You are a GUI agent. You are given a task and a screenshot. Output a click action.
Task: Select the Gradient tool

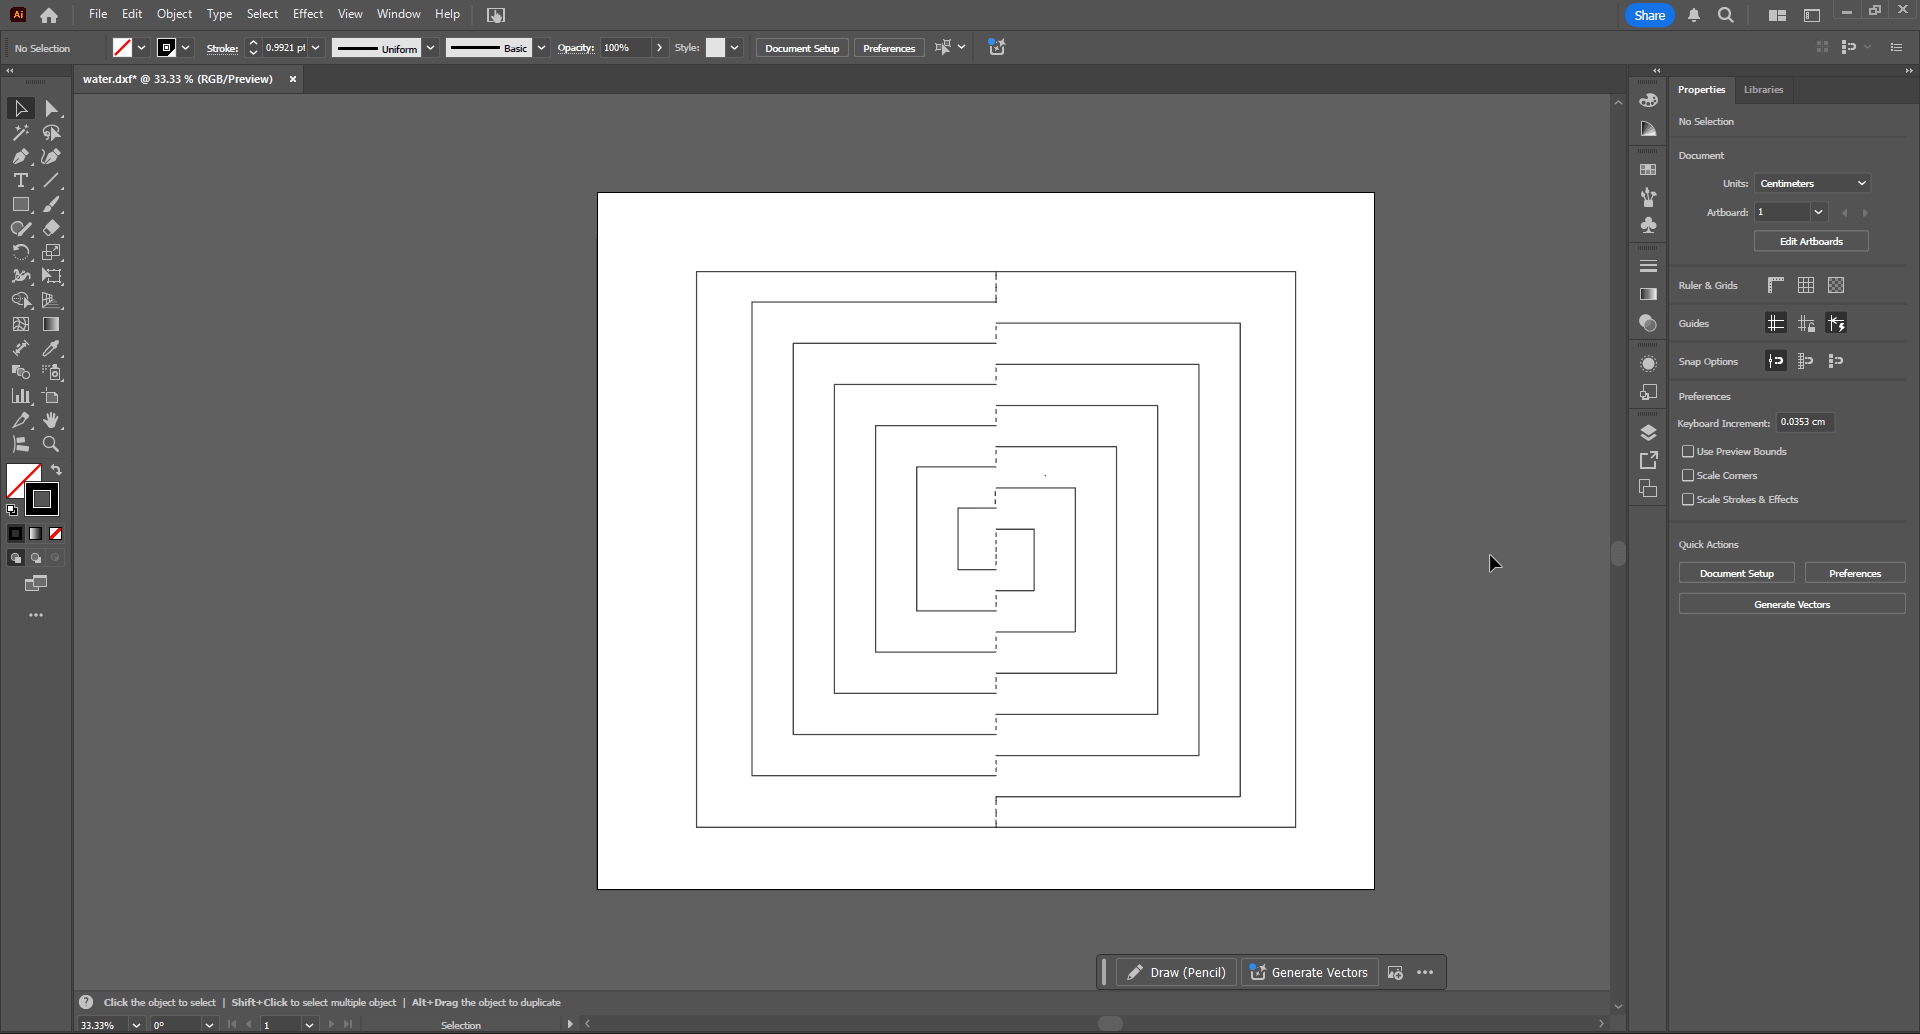(x=52, y=324)
